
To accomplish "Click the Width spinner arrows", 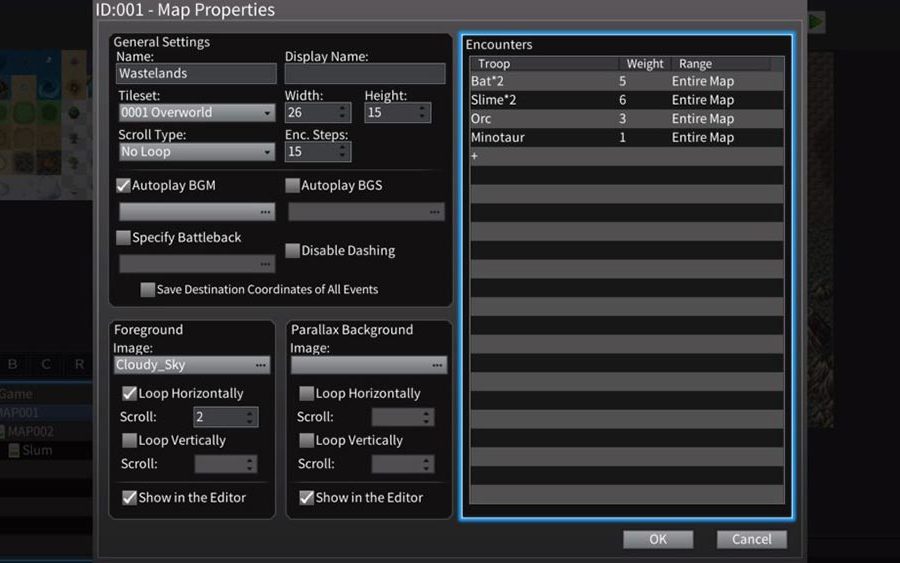I will [x=343, y=113].
